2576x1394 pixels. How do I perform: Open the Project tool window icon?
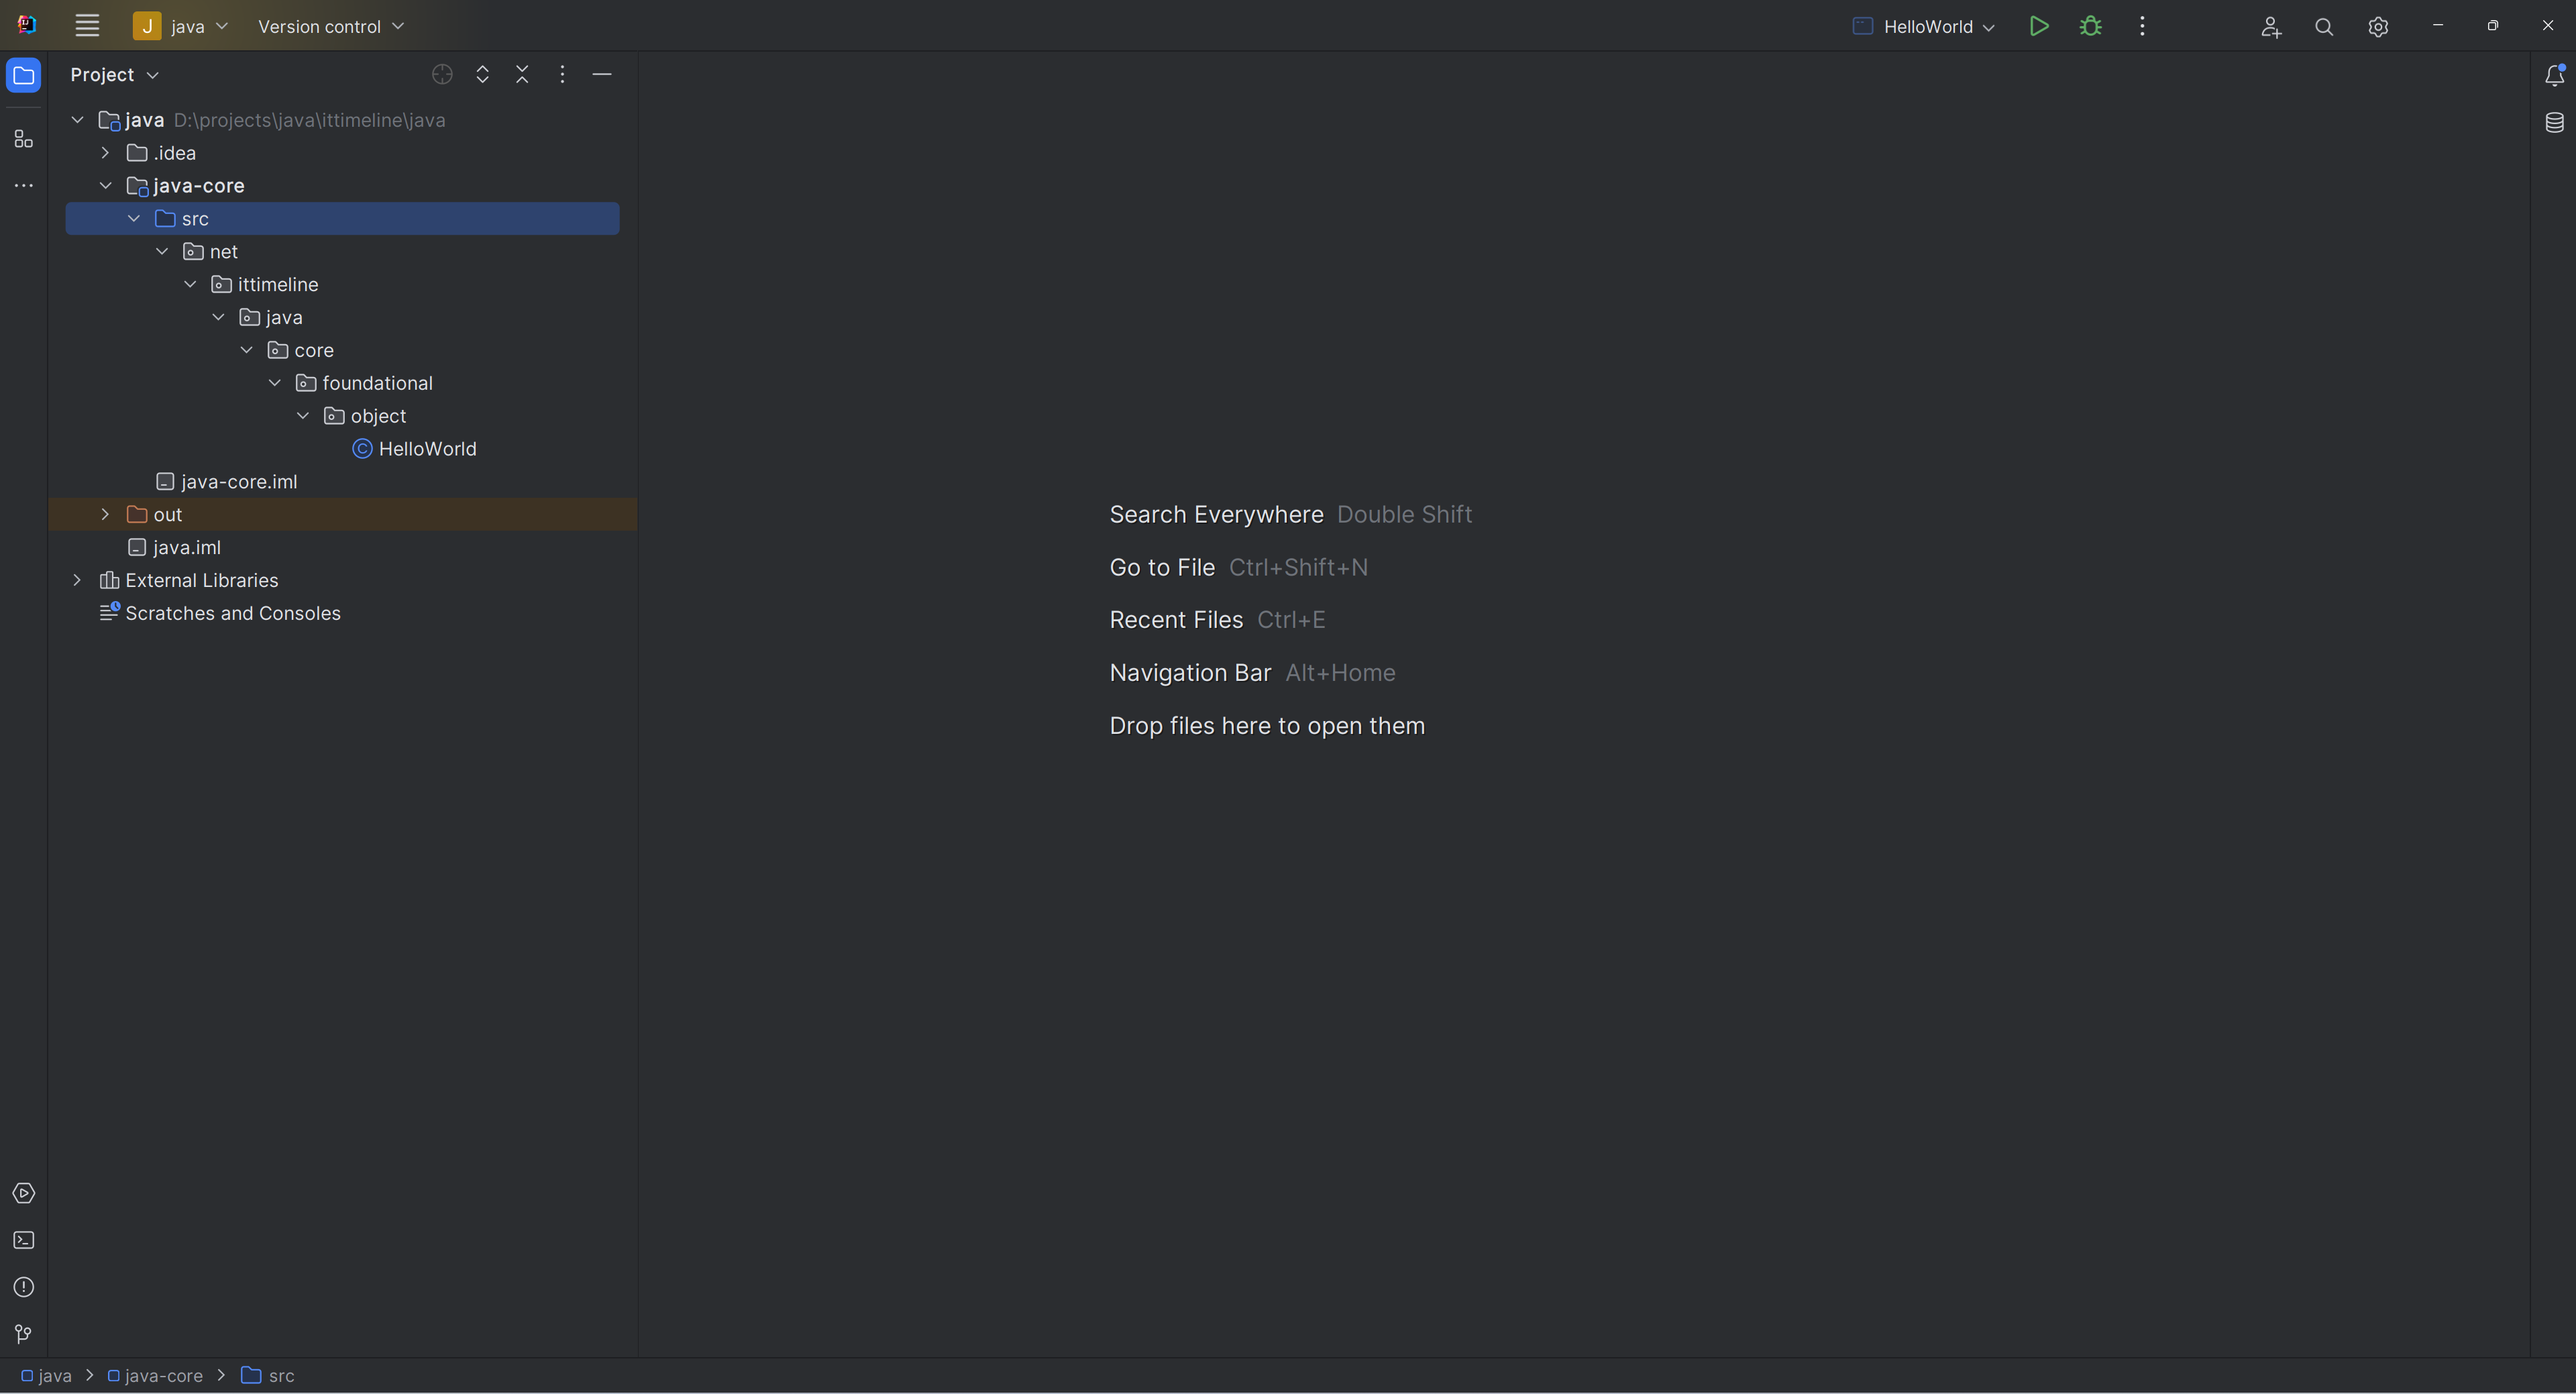(24, 75)
